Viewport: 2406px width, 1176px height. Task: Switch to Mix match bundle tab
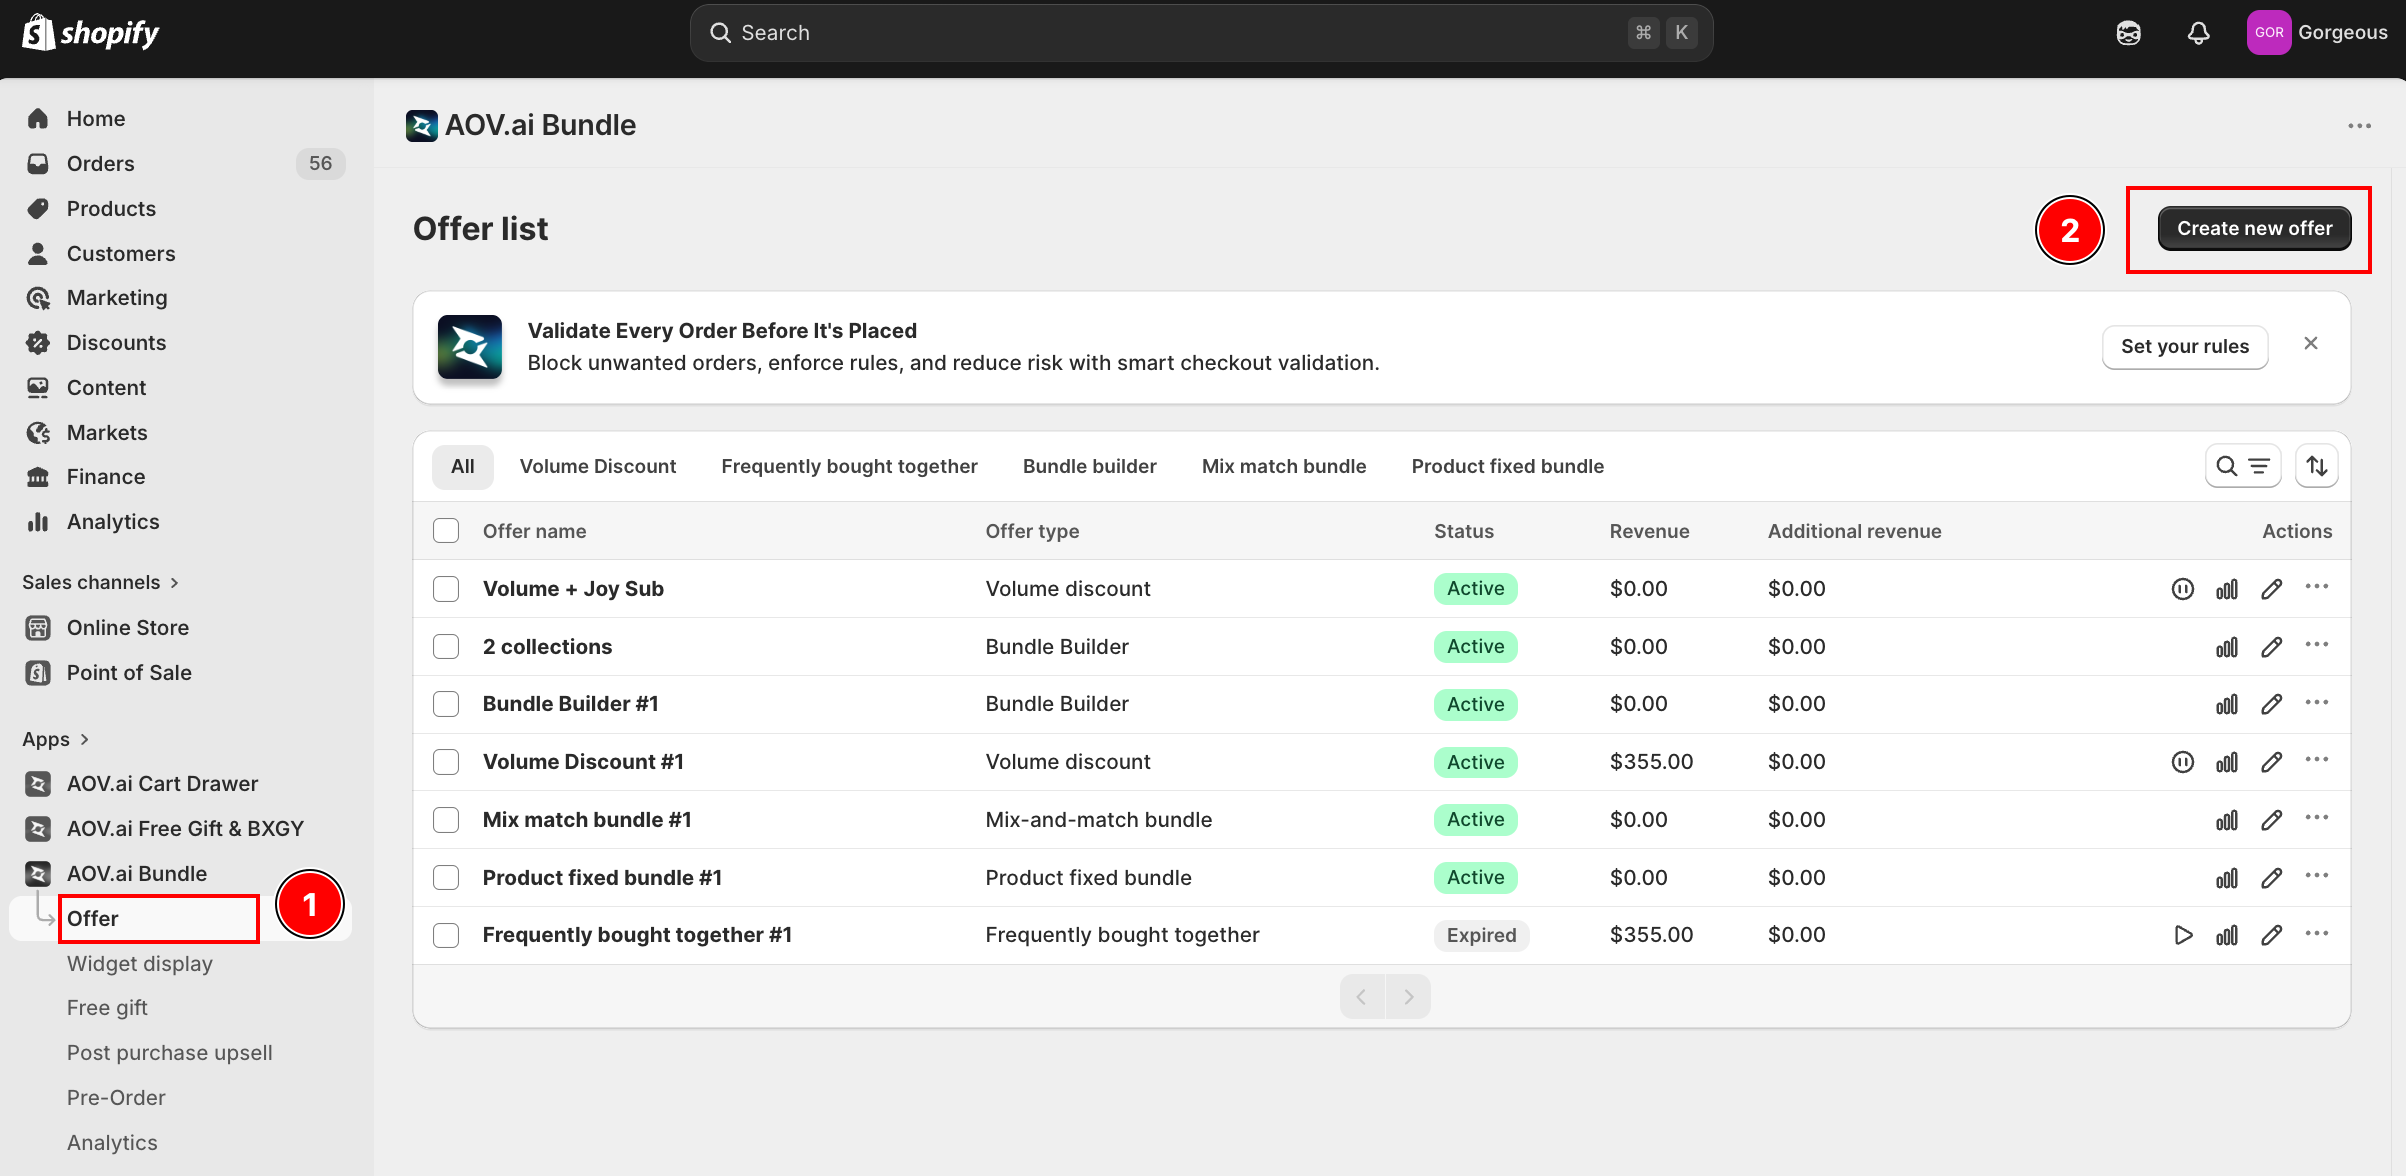(1284, 467)
